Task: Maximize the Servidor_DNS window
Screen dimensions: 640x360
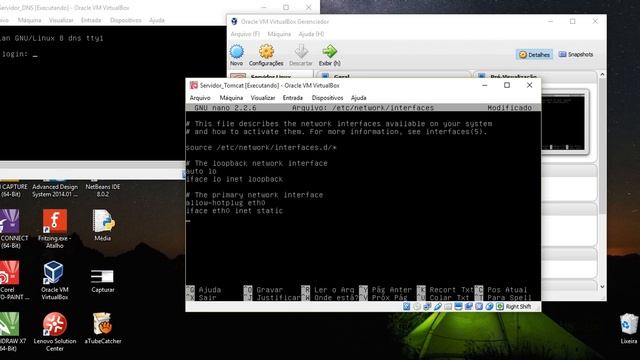Action: tap(286, 7)
